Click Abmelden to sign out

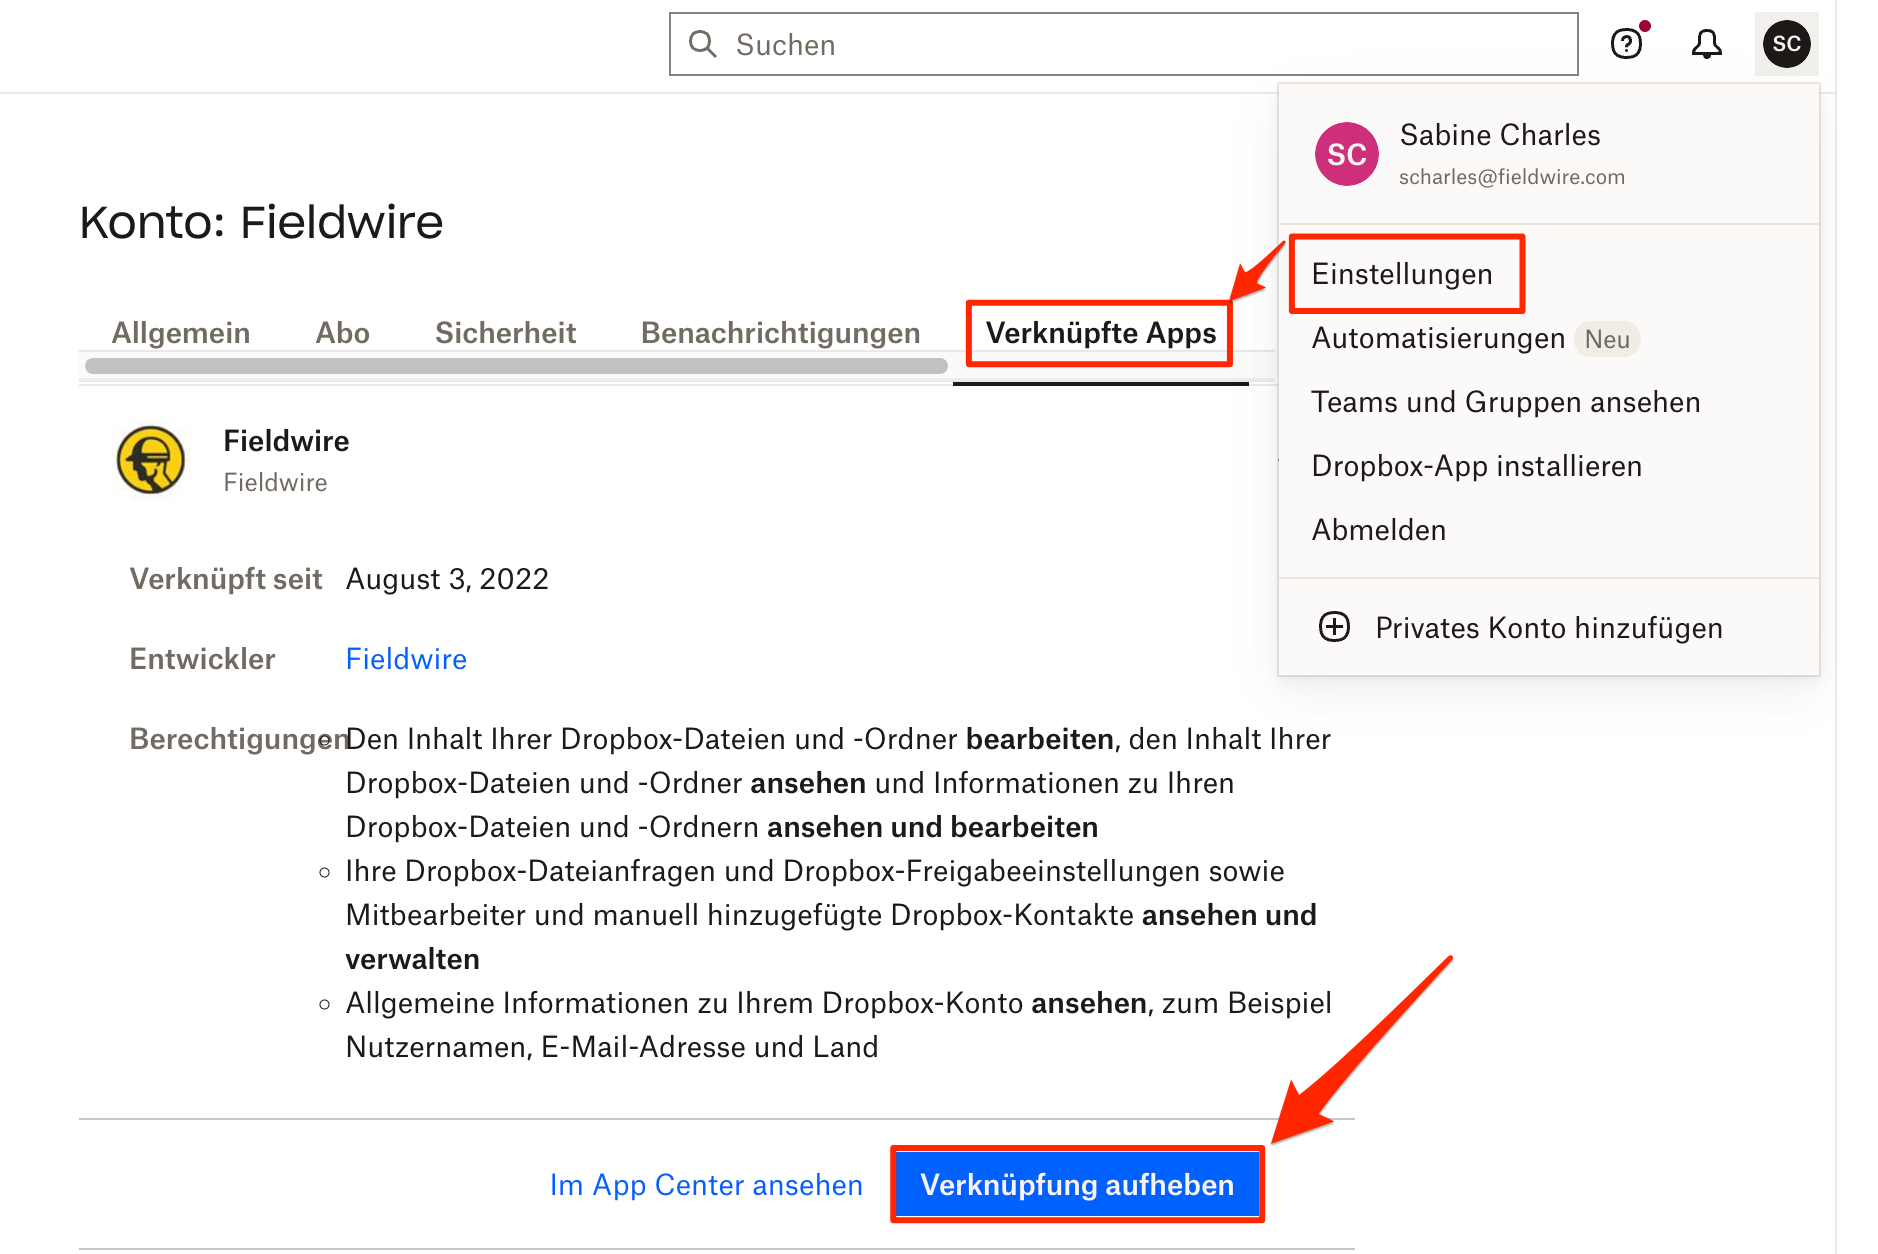(1378, 530)
